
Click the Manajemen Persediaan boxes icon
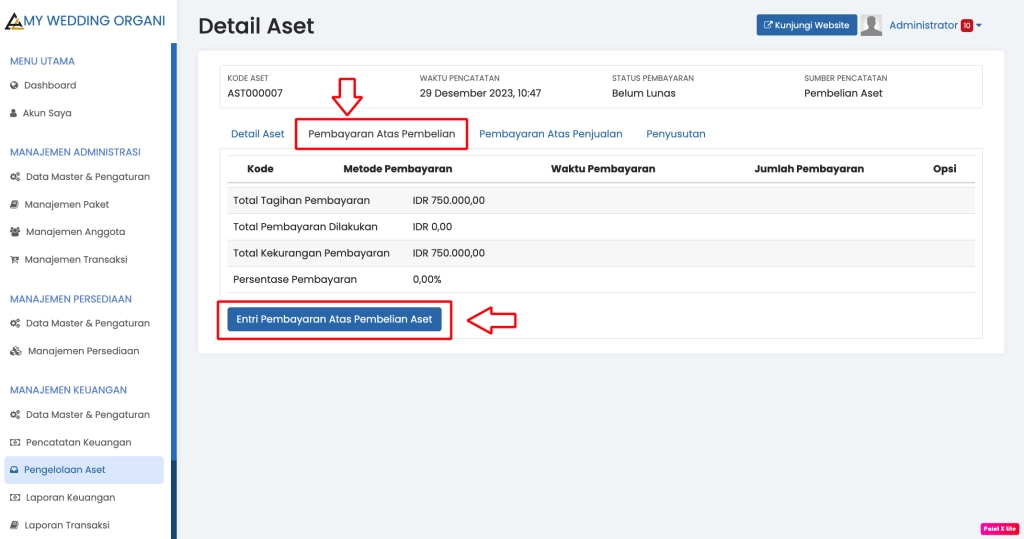pos(16,351)
